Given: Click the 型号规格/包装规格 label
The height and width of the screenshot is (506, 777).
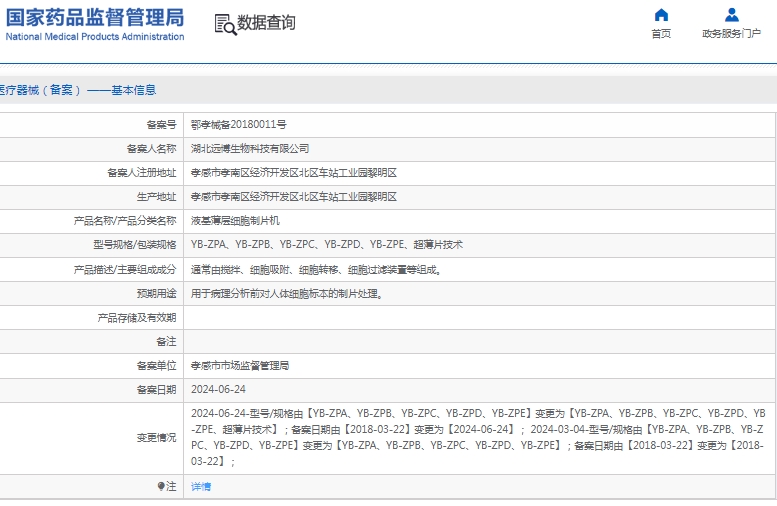Looking at the screenshot, I should click(x=135, y=245).
